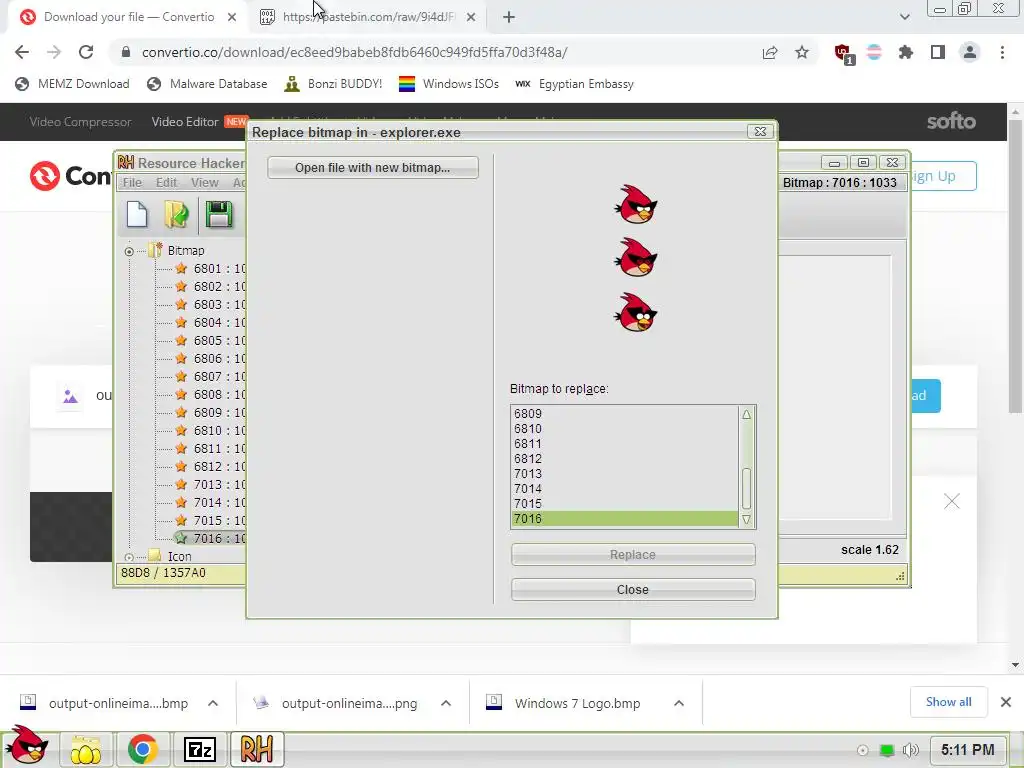Click the grayed Replace button
The height and width of the screenshot is (768, 1024).
click(x=633, y=554)
